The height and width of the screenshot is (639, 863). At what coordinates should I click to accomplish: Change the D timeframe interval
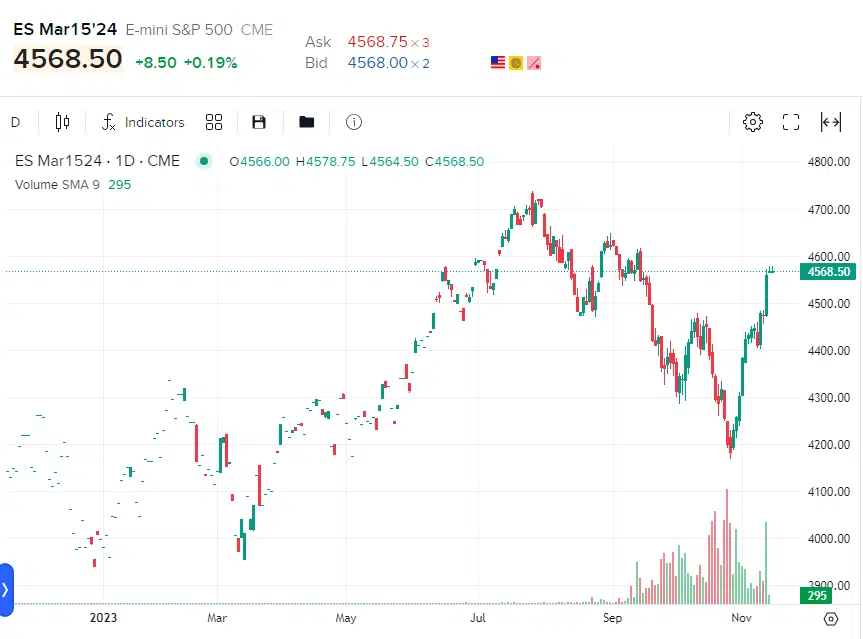pyautogui.click(x=15, y=122)
